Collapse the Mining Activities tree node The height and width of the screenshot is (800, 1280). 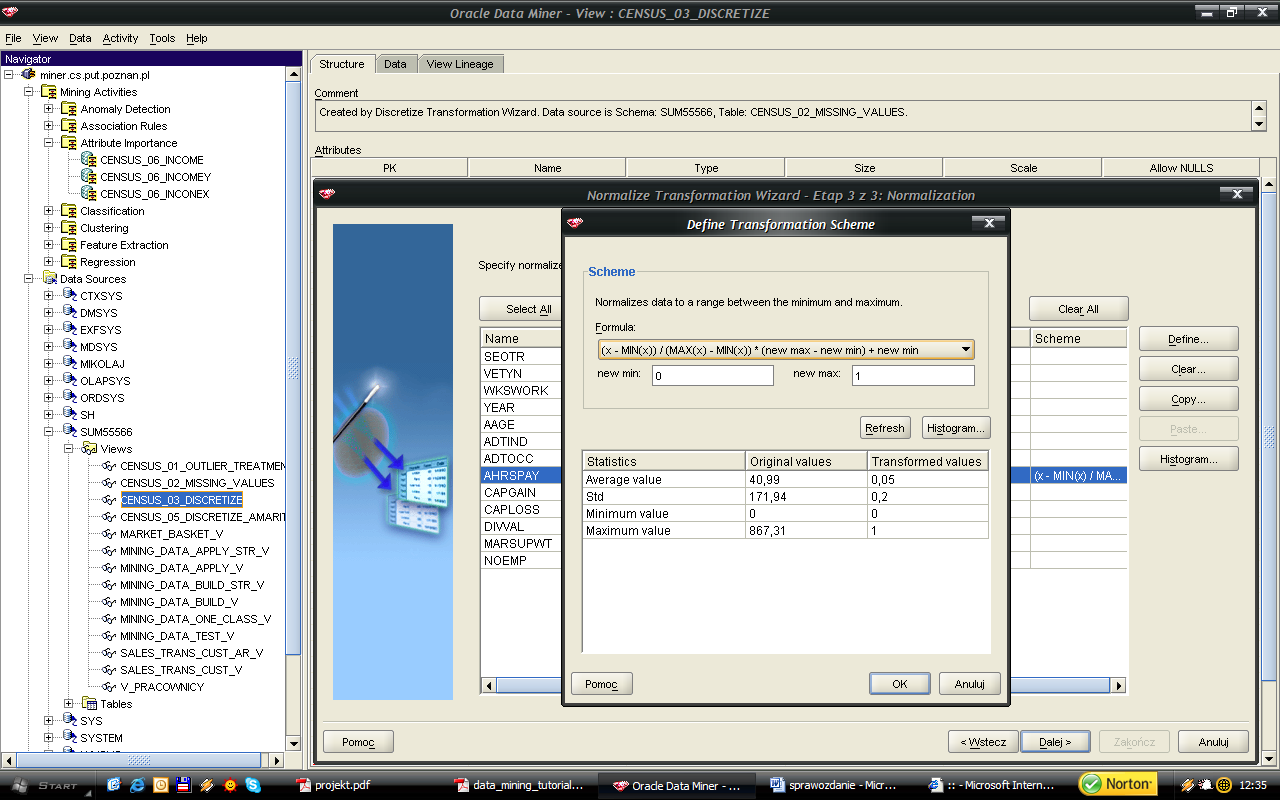point(29,92)
